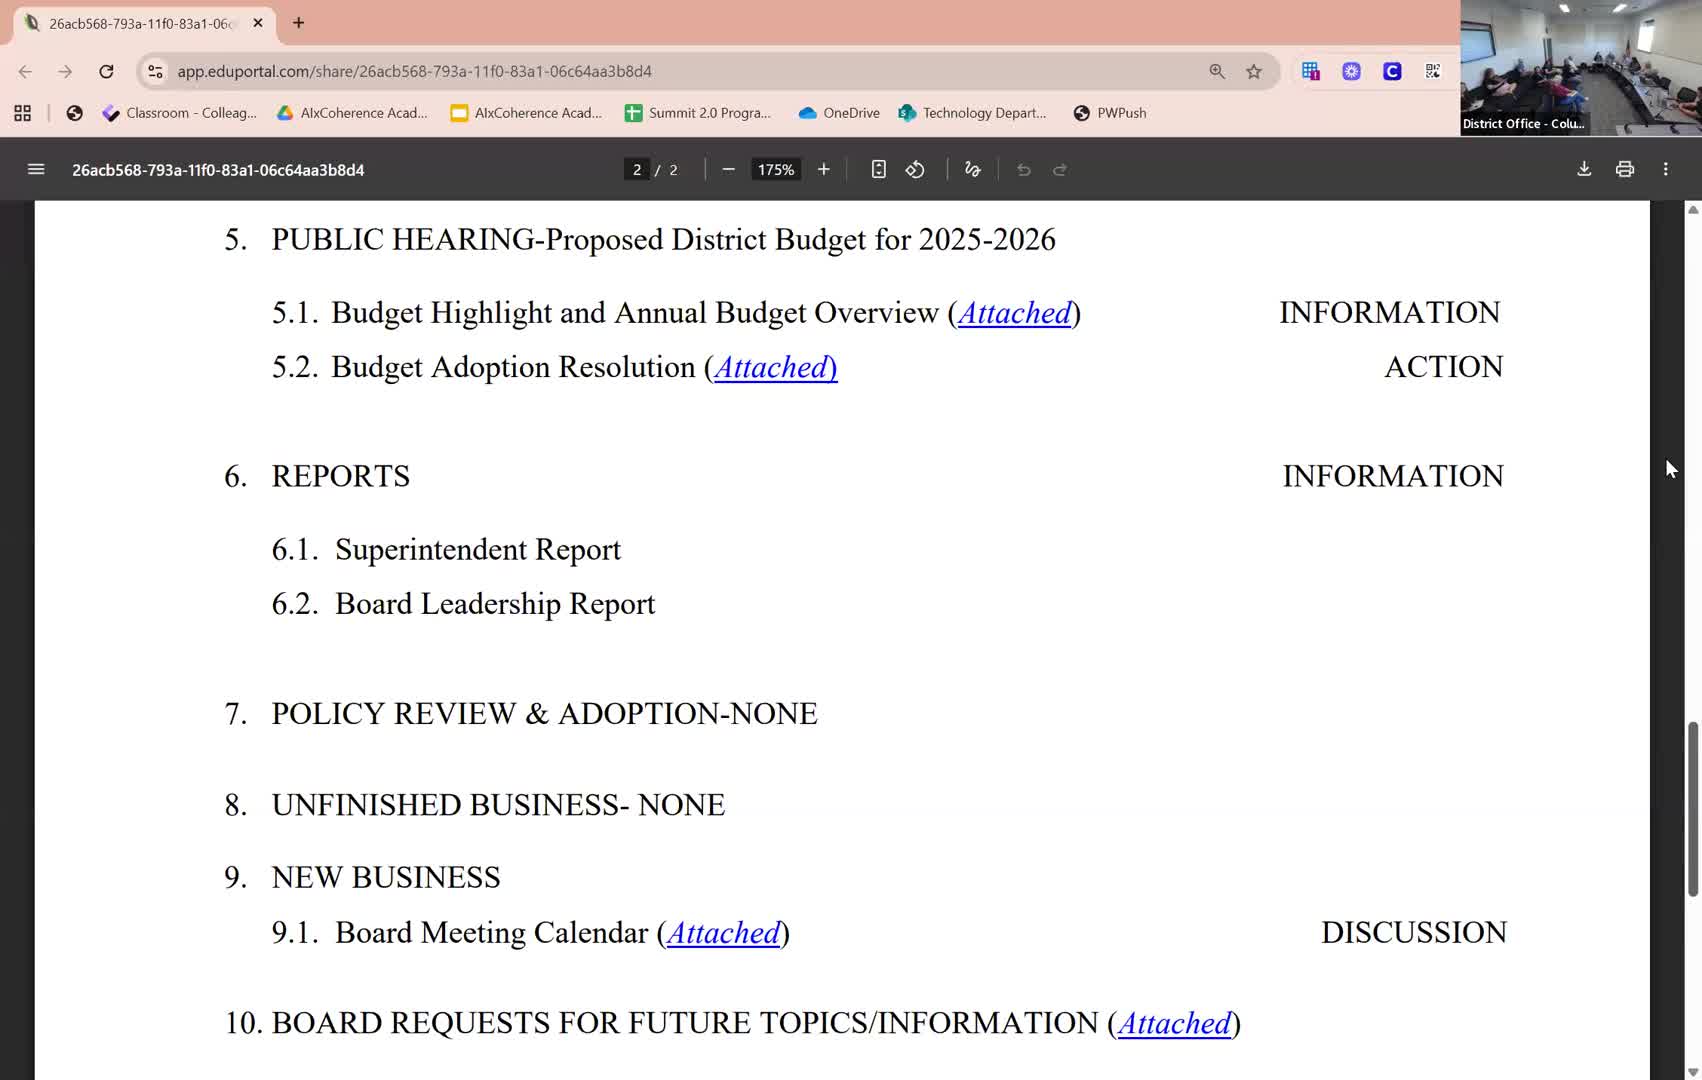Viewport: 1702px width, 1080px height.
Task: Print the PDF document
Action: tap(1625, 170)
